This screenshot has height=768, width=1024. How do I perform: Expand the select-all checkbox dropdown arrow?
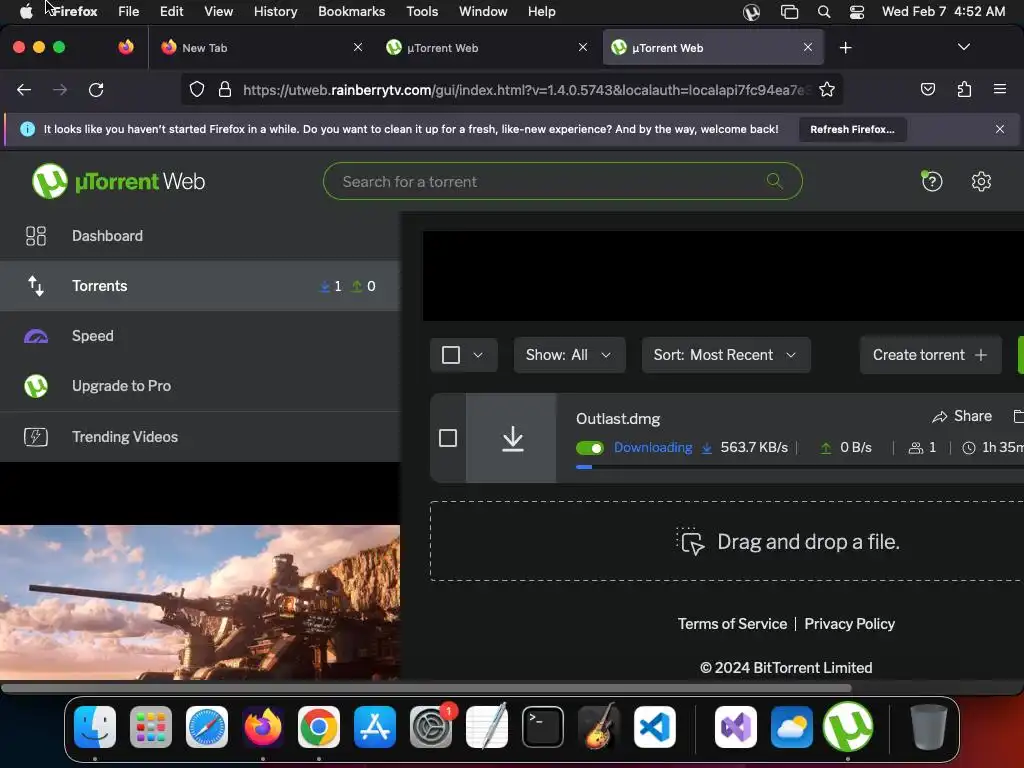(478, 355)
